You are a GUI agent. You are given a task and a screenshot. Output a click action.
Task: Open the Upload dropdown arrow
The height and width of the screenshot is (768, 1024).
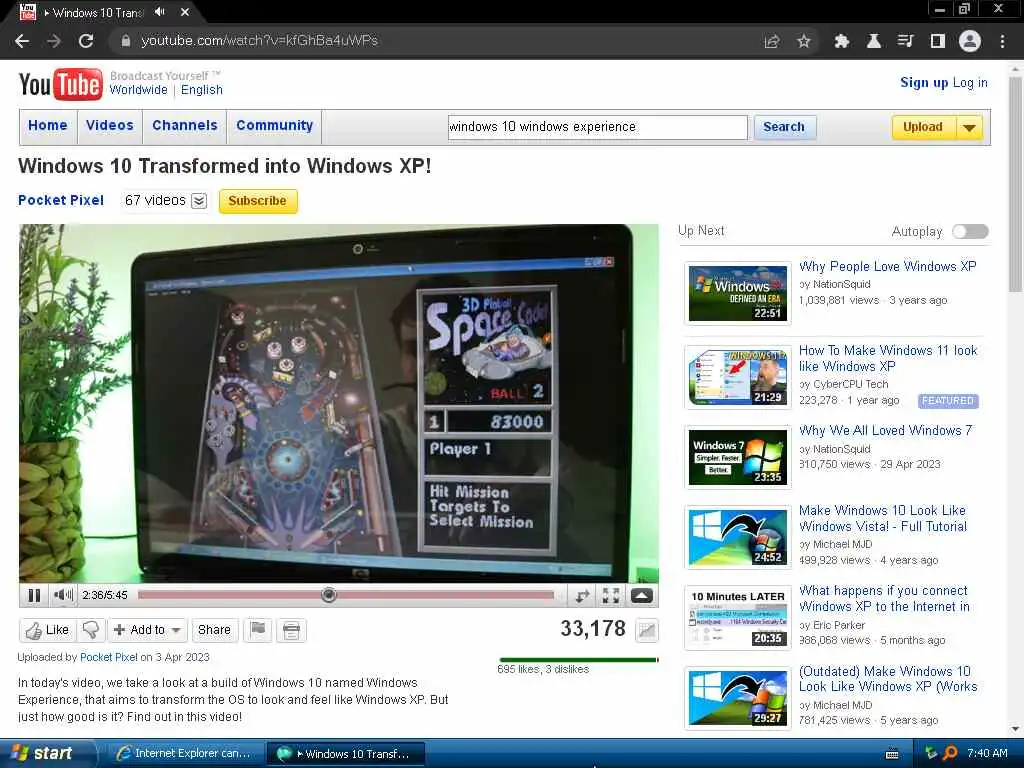pos(970,127)
